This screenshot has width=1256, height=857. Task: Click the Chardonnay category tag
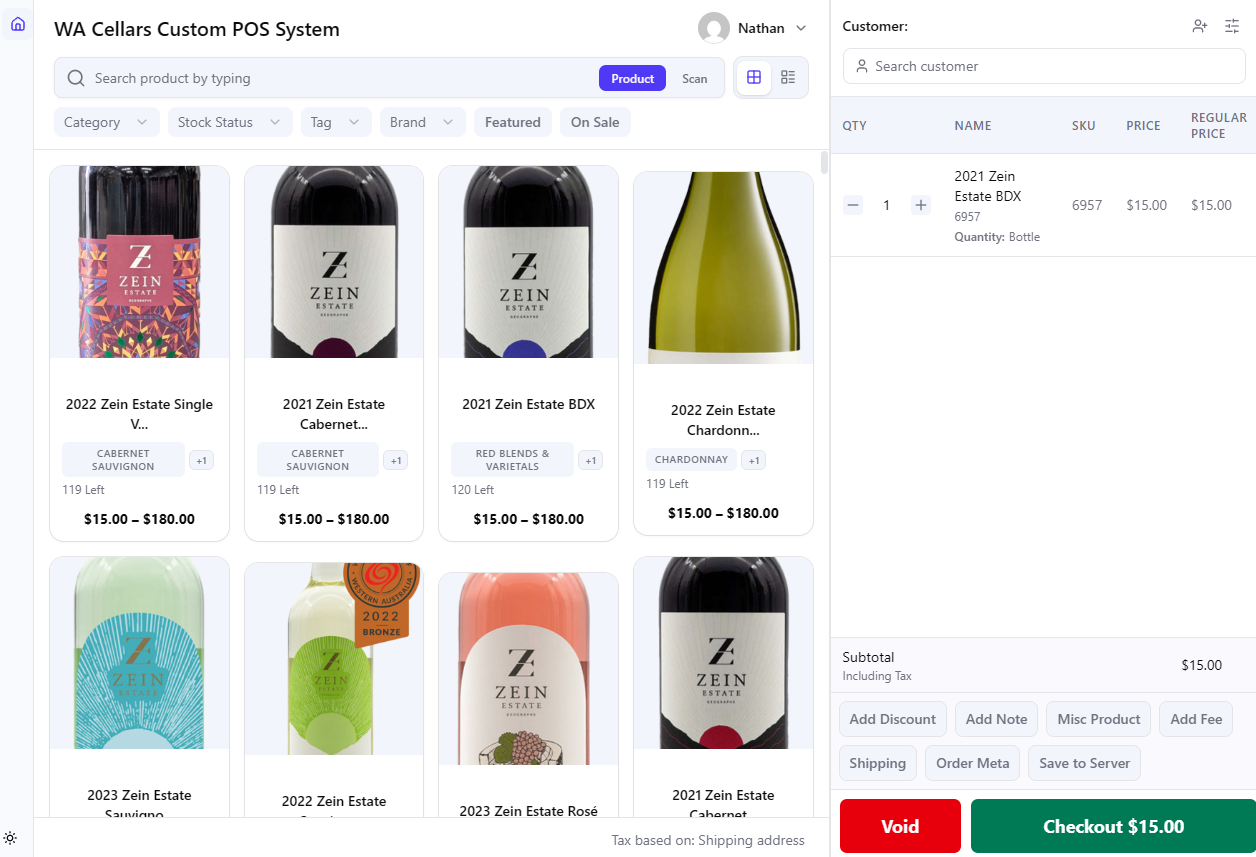[x=691, y=460]
